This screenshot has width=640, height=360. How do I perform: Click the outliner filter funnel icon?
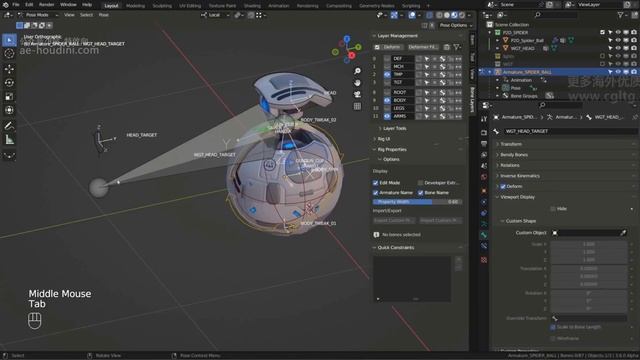point(620,15)
